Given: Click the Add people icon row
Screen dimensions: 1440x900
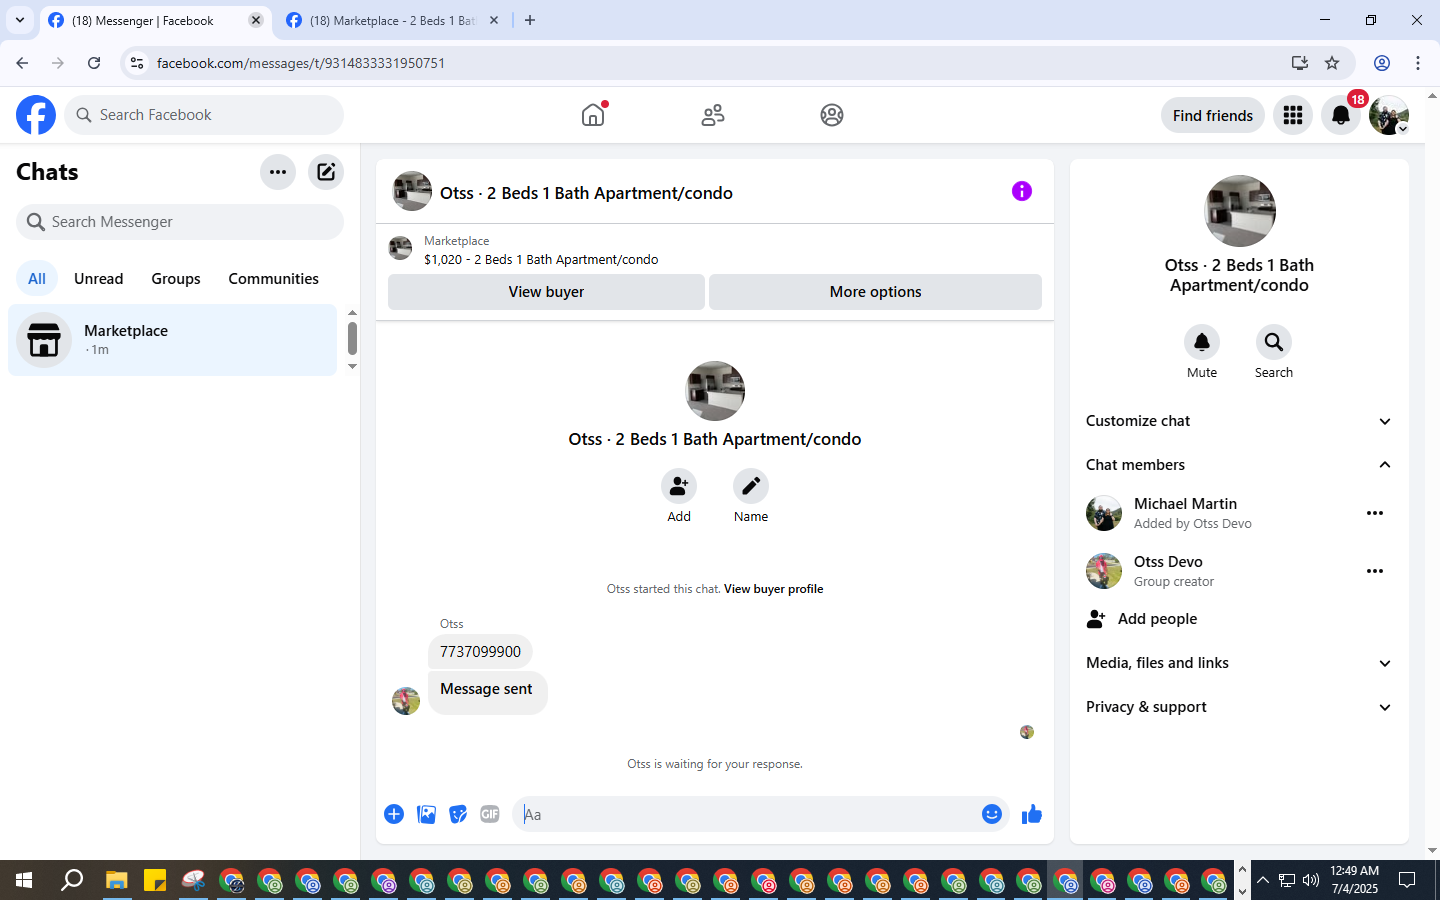Looking at the screenshot, I should (1239, 619).
